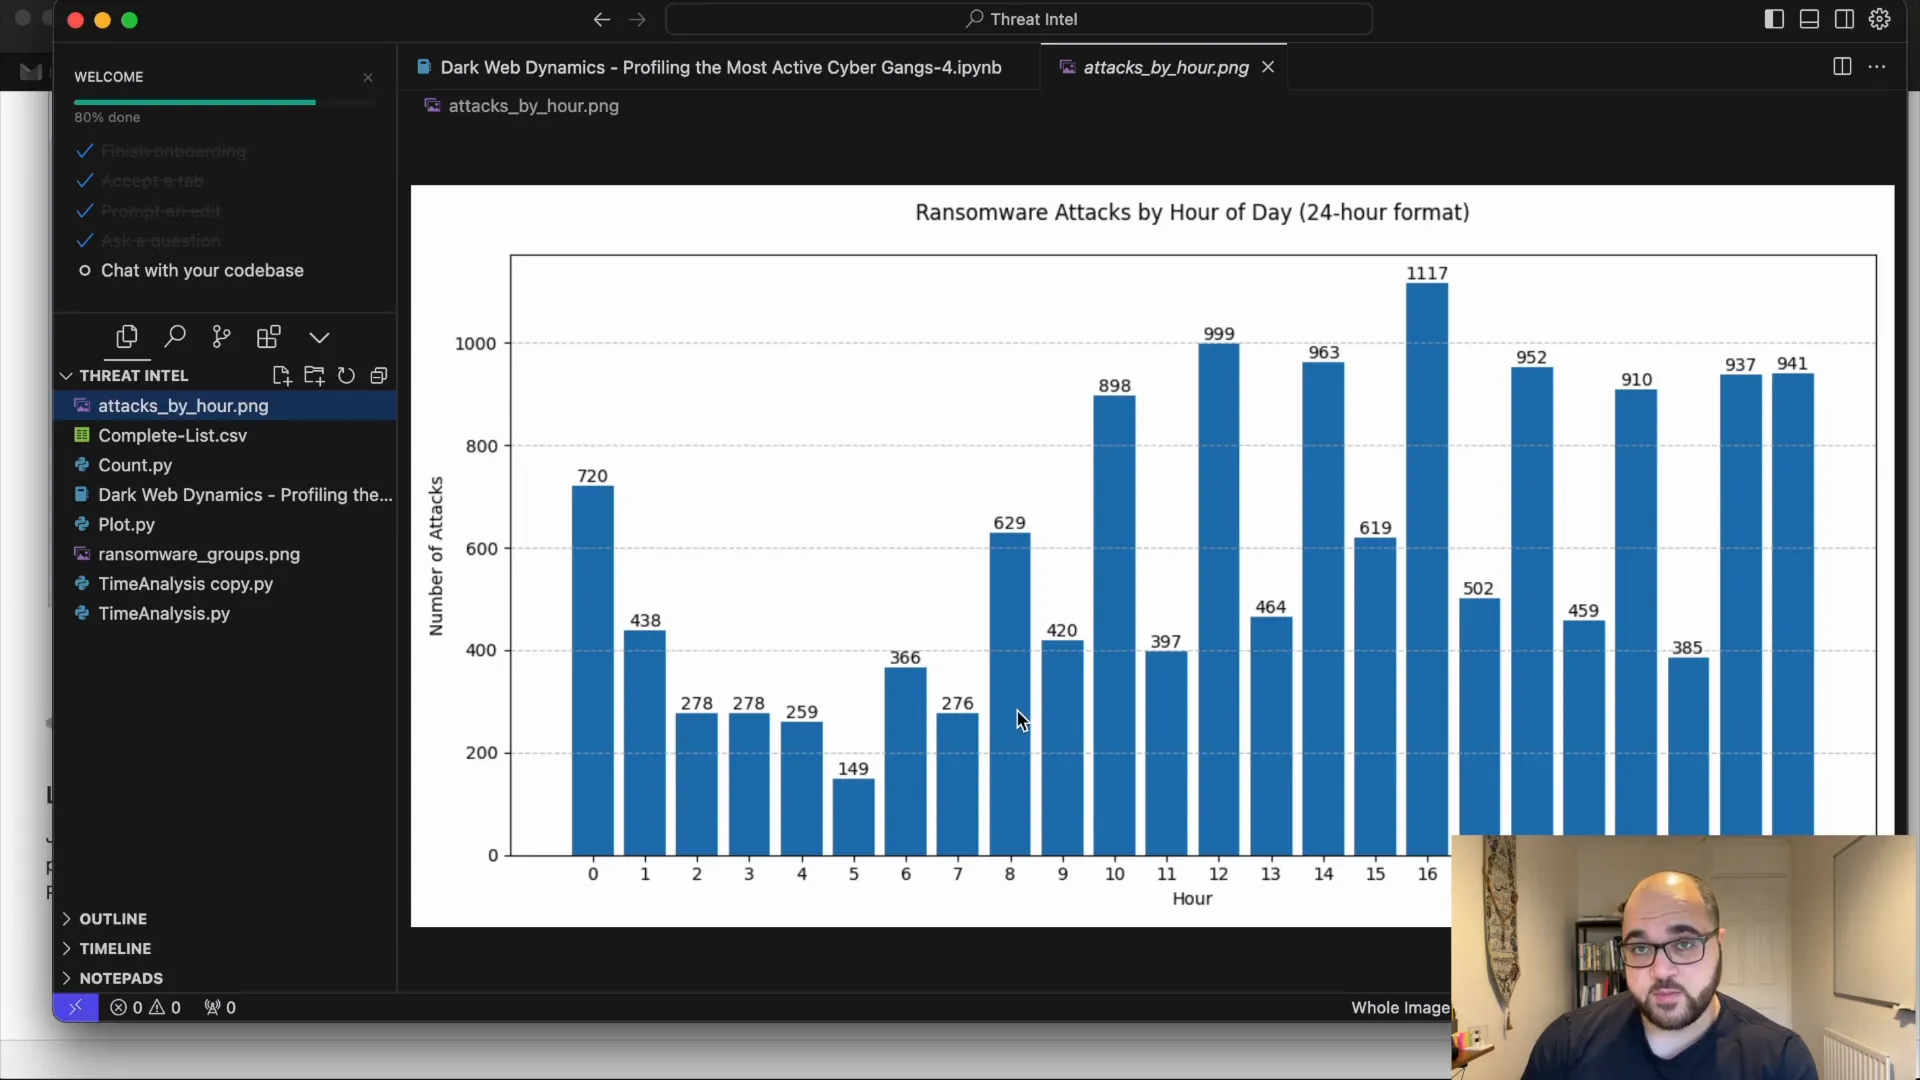The image size is (1920, 1080).
Task: Click Chat with your codebase
Action: click(x=201, y=271)
